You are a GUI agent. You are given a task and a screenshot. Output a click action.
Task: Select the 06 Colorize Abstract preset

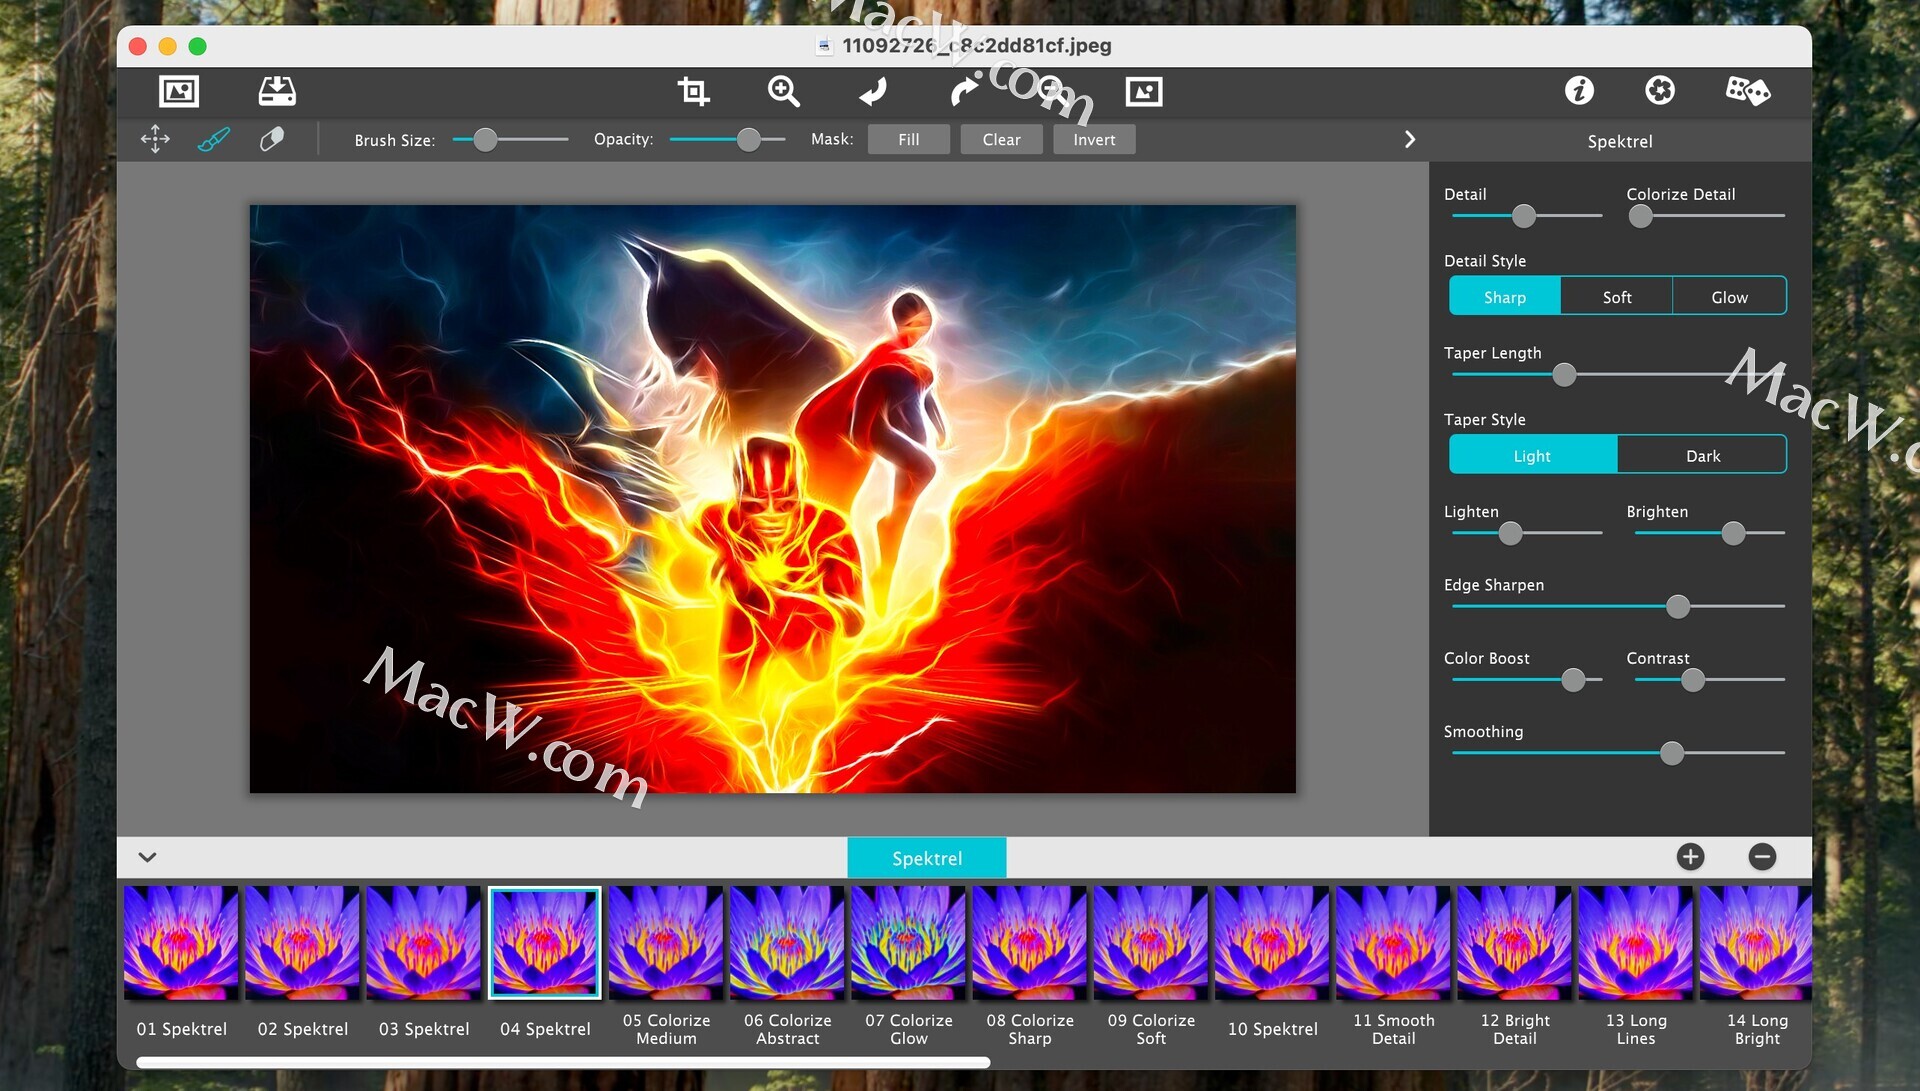click(x=787, y=943)
